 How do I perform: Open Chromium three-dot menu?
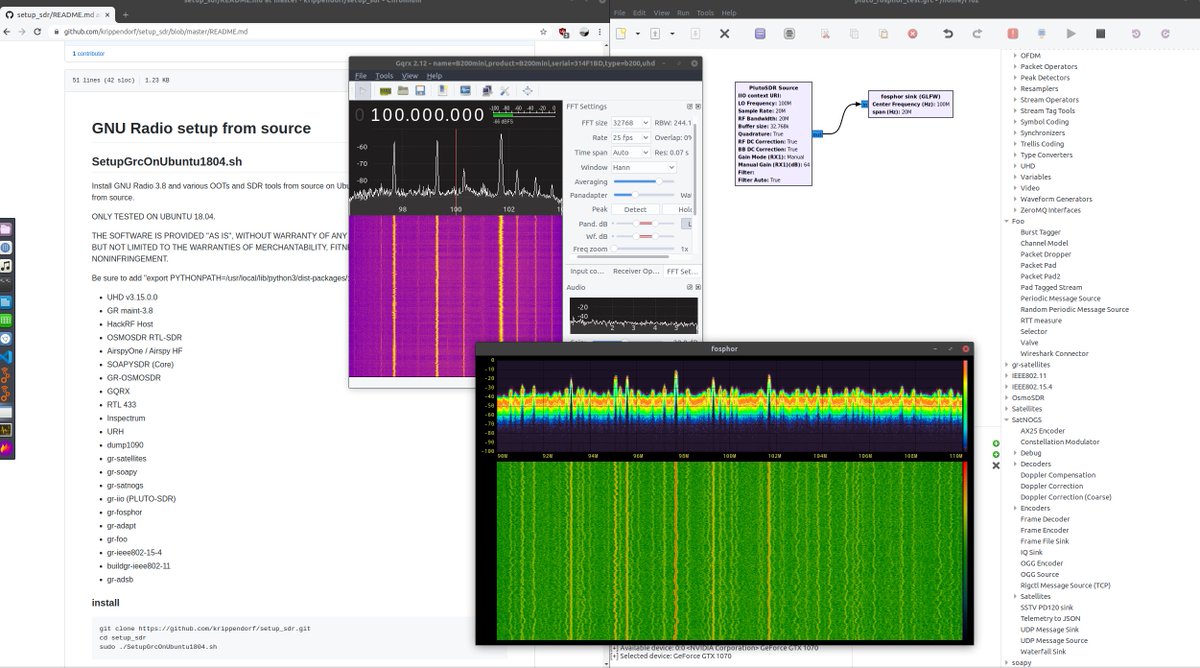(x=599, y=32)
